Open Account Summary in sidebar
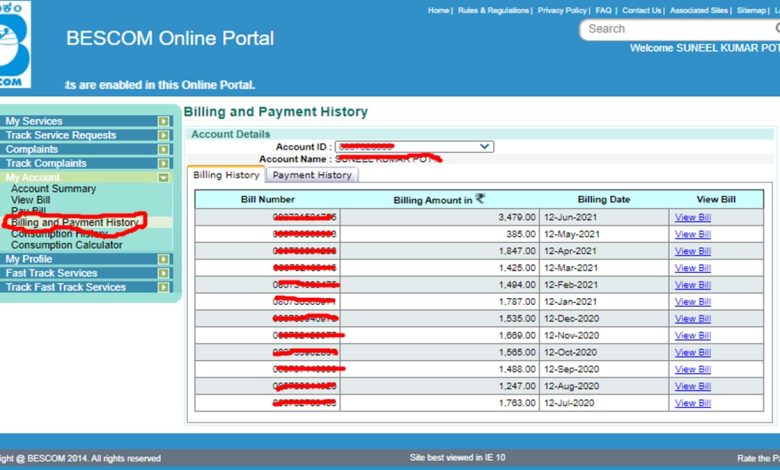This screenshot has height=470, width=780. tap(53, 189)
